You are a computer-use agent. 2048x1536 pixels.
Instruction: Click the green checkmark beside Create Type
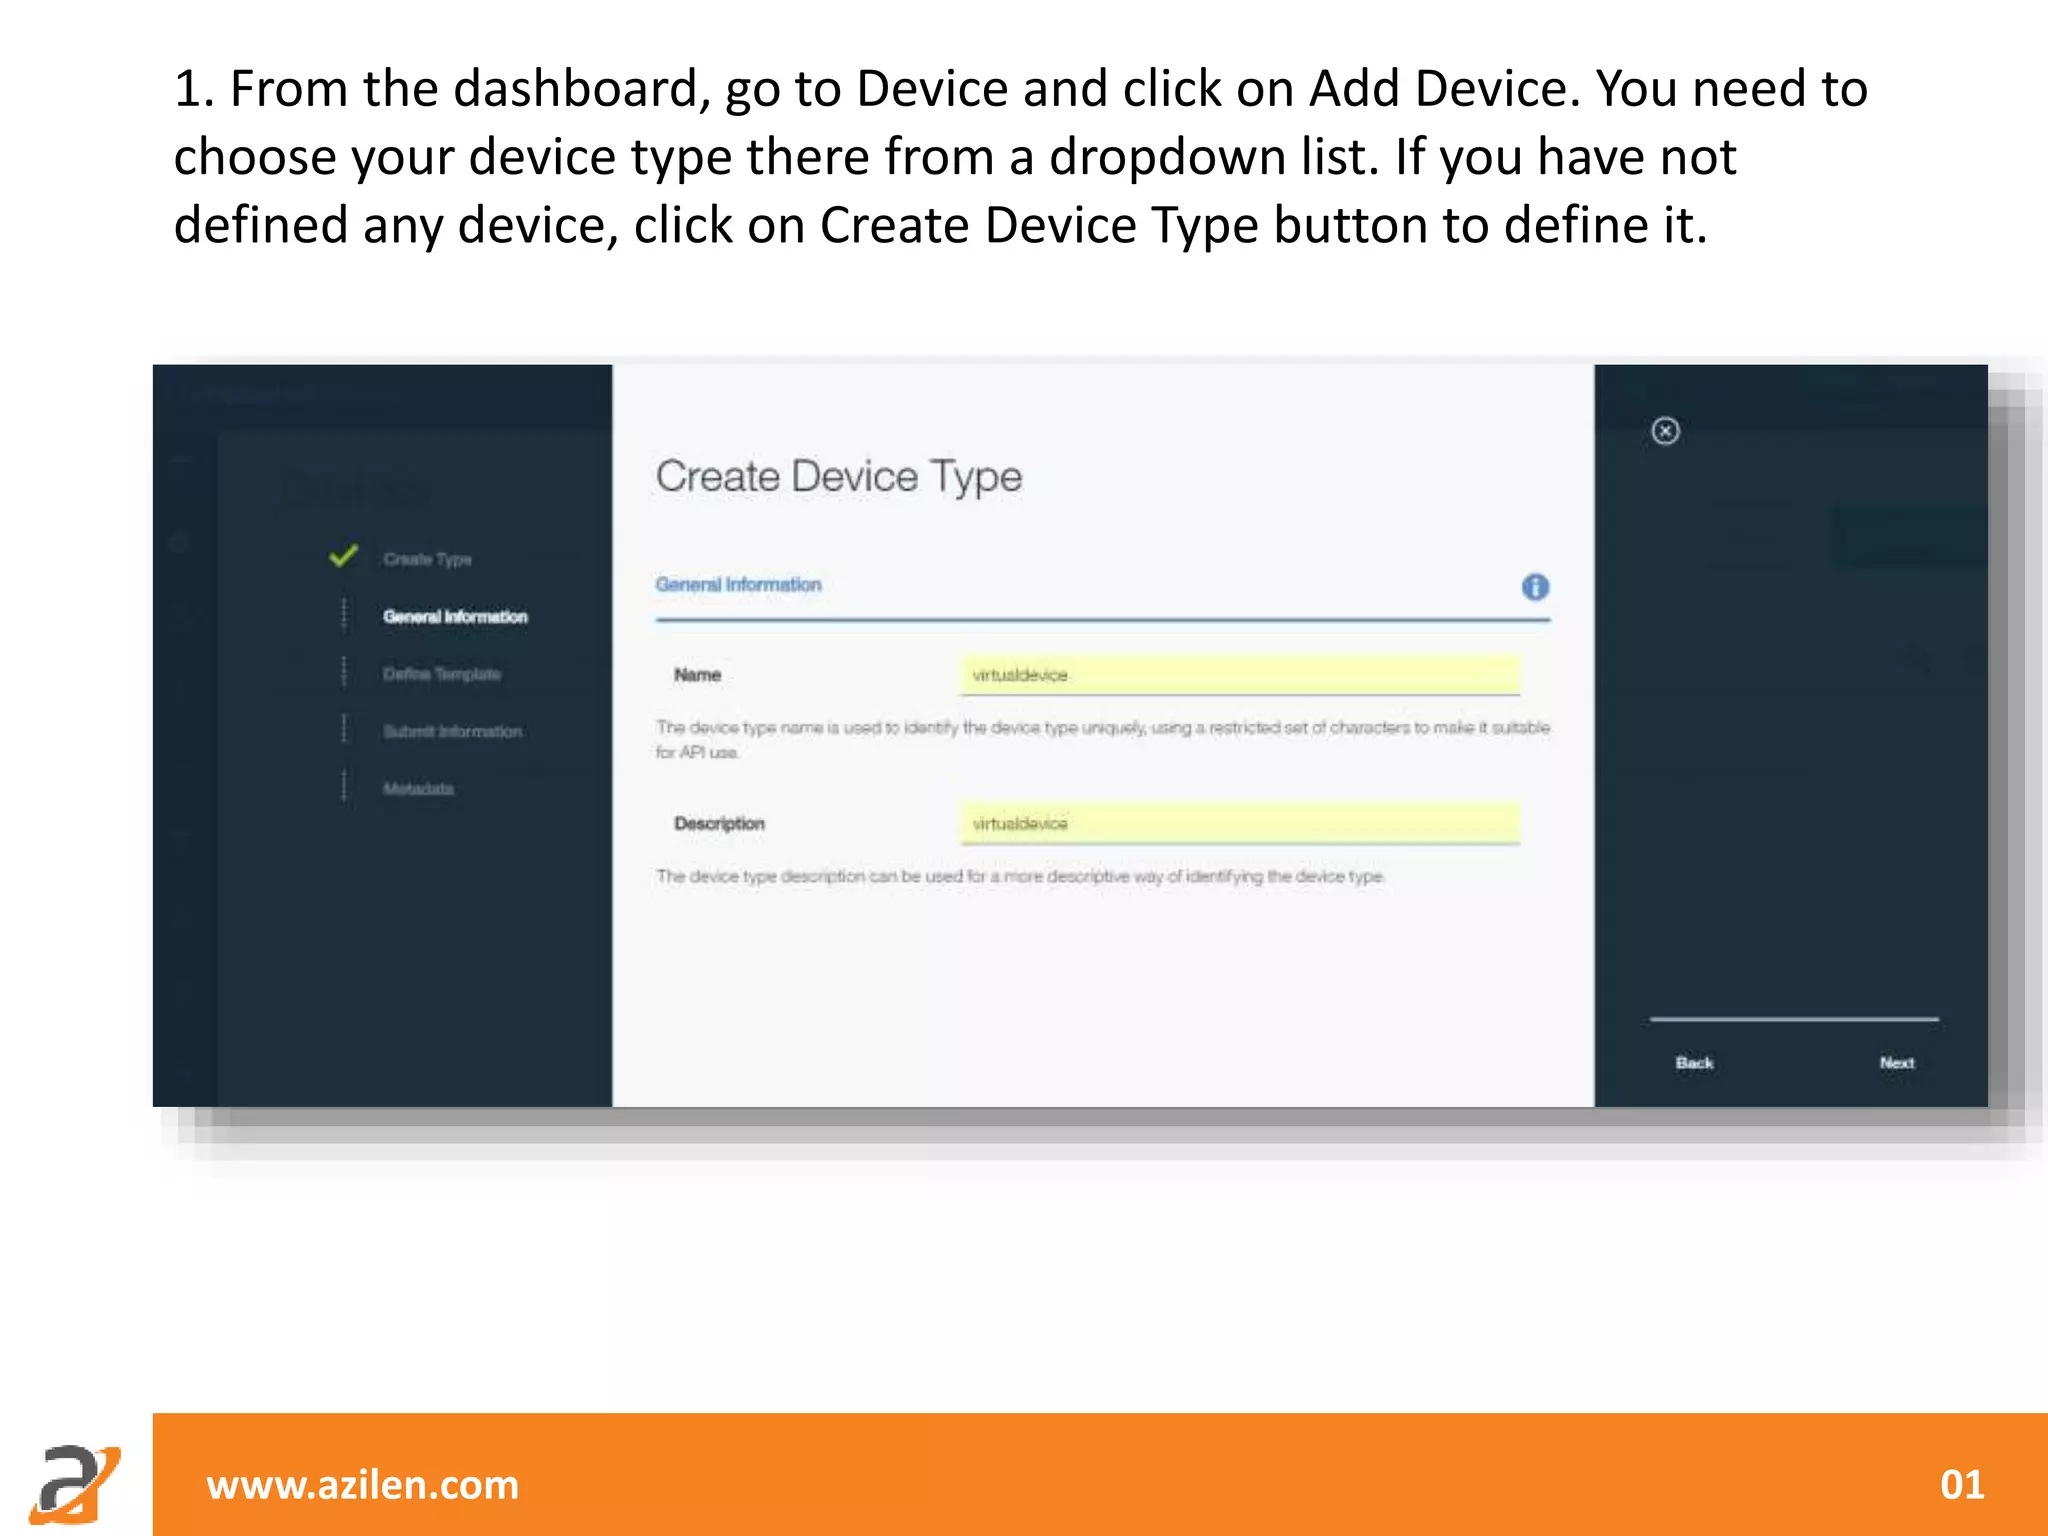click(x=343, y=556)
